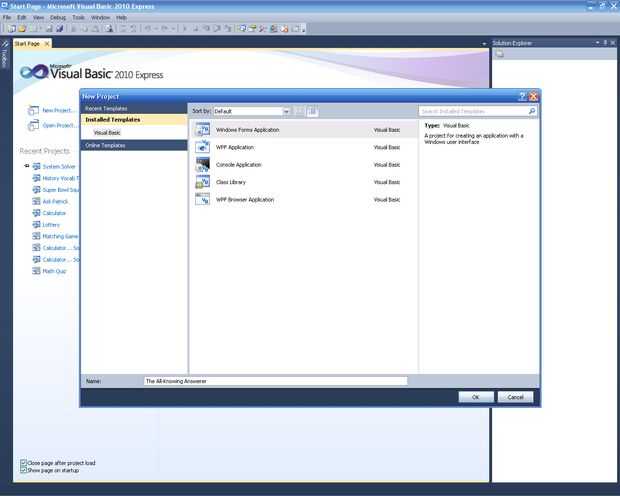Open the Properties Window toolbar icon

click(252, 28)
